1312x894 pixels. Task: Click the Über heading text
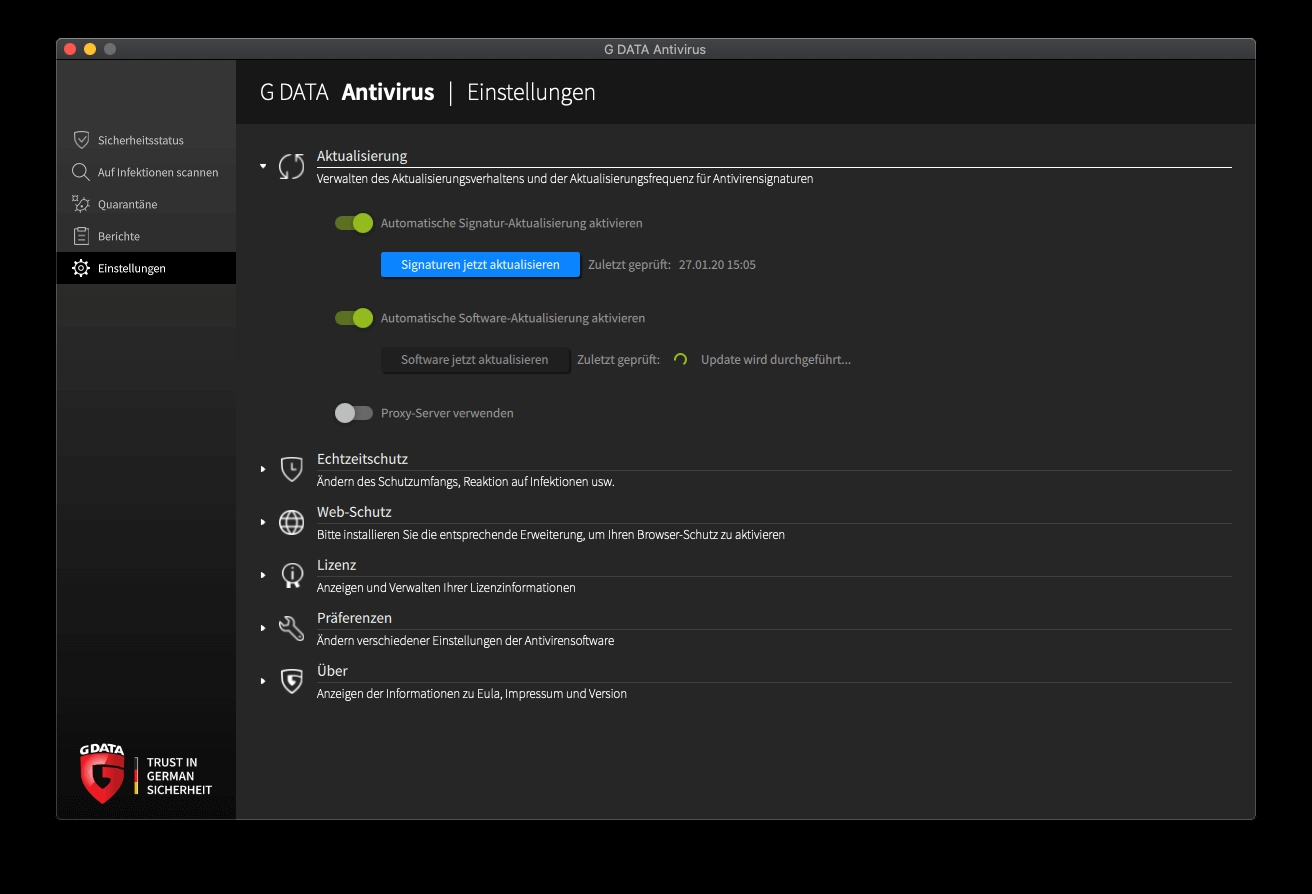(x=332, y=671)
